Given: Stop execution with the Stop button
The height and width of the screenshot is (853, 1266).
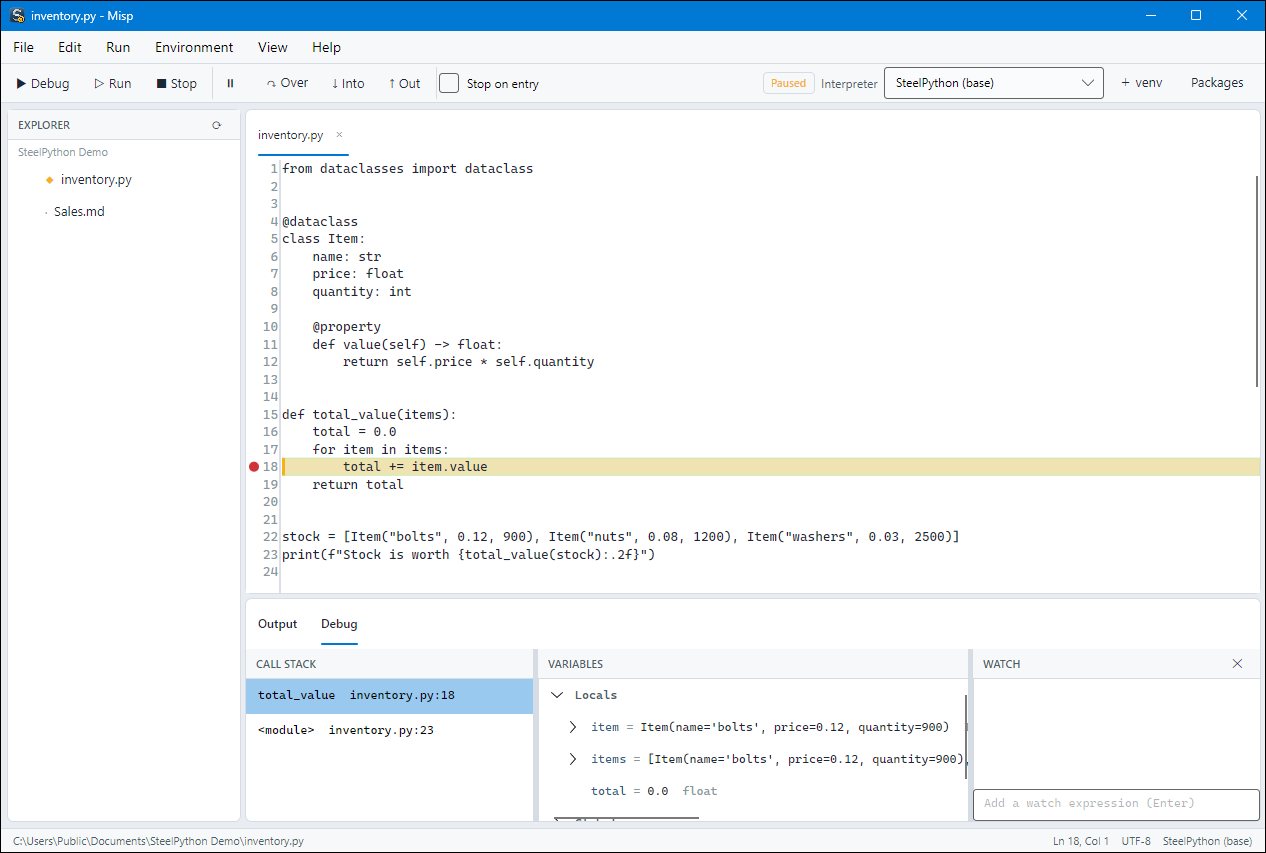Looking at the screenshot, I should point(177,83).
